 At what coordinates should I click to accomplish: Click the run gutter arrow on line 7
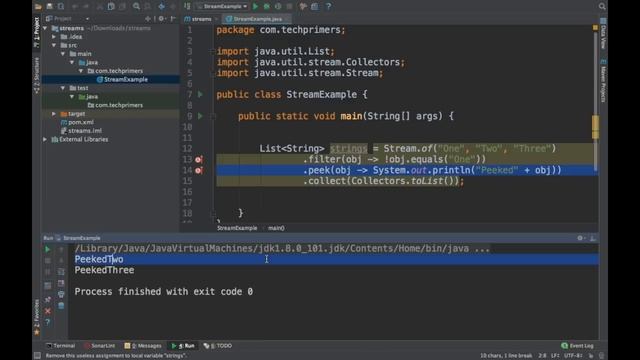click(x=200, y=95)
